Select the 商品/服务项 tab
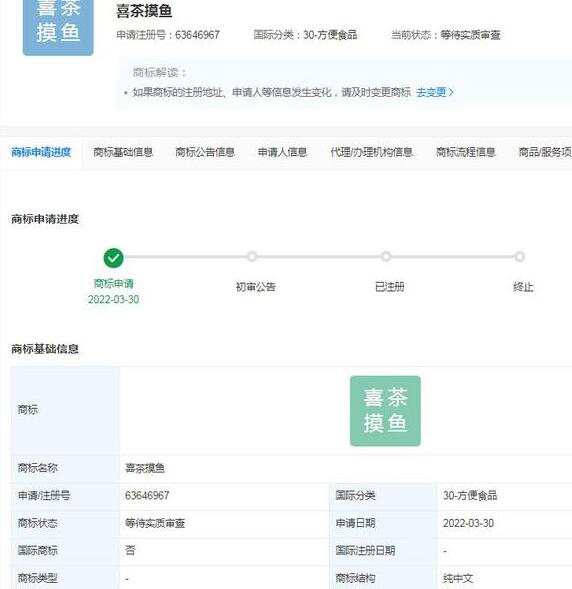 coord(545,152)
